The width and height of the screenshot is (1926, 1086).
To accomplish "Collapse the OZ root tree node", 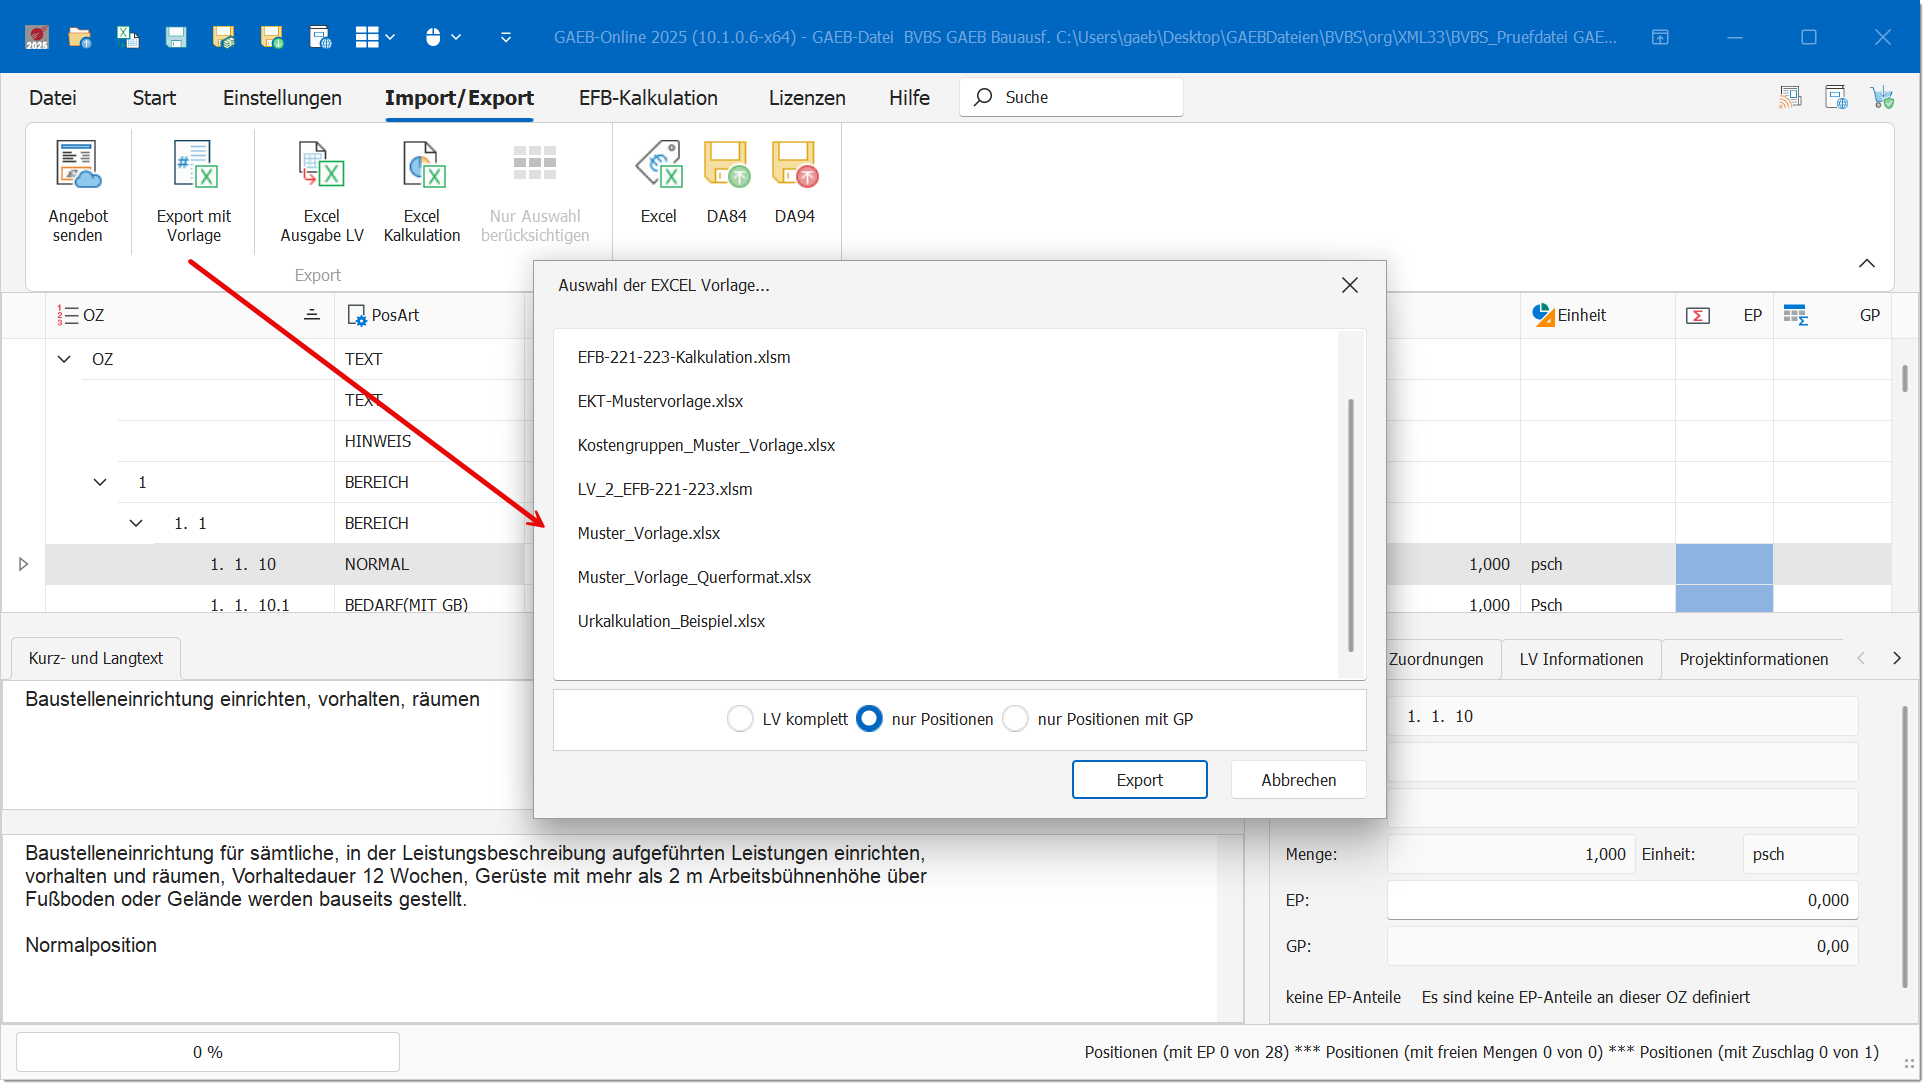I will tap(64, 359).
